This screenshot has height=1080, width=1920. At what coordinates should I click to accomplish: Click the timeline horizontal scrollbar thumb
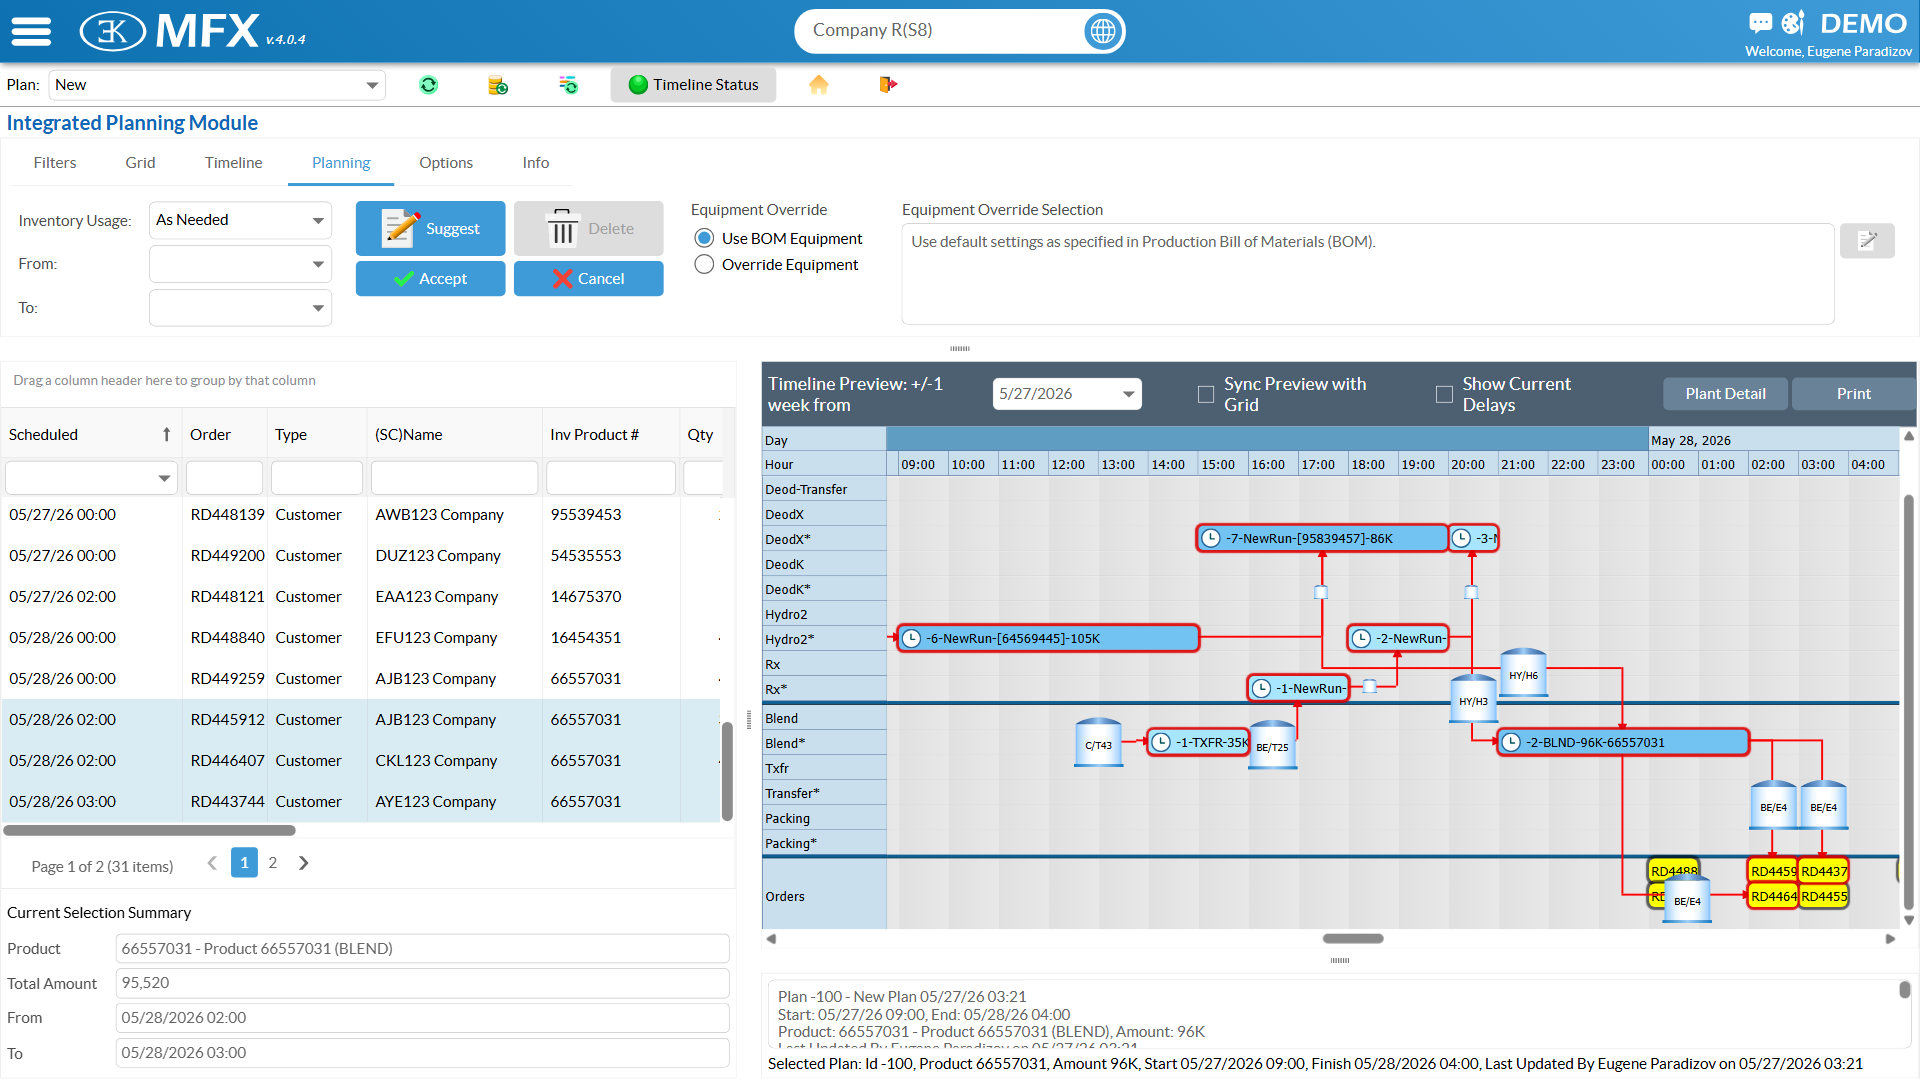1353,939
